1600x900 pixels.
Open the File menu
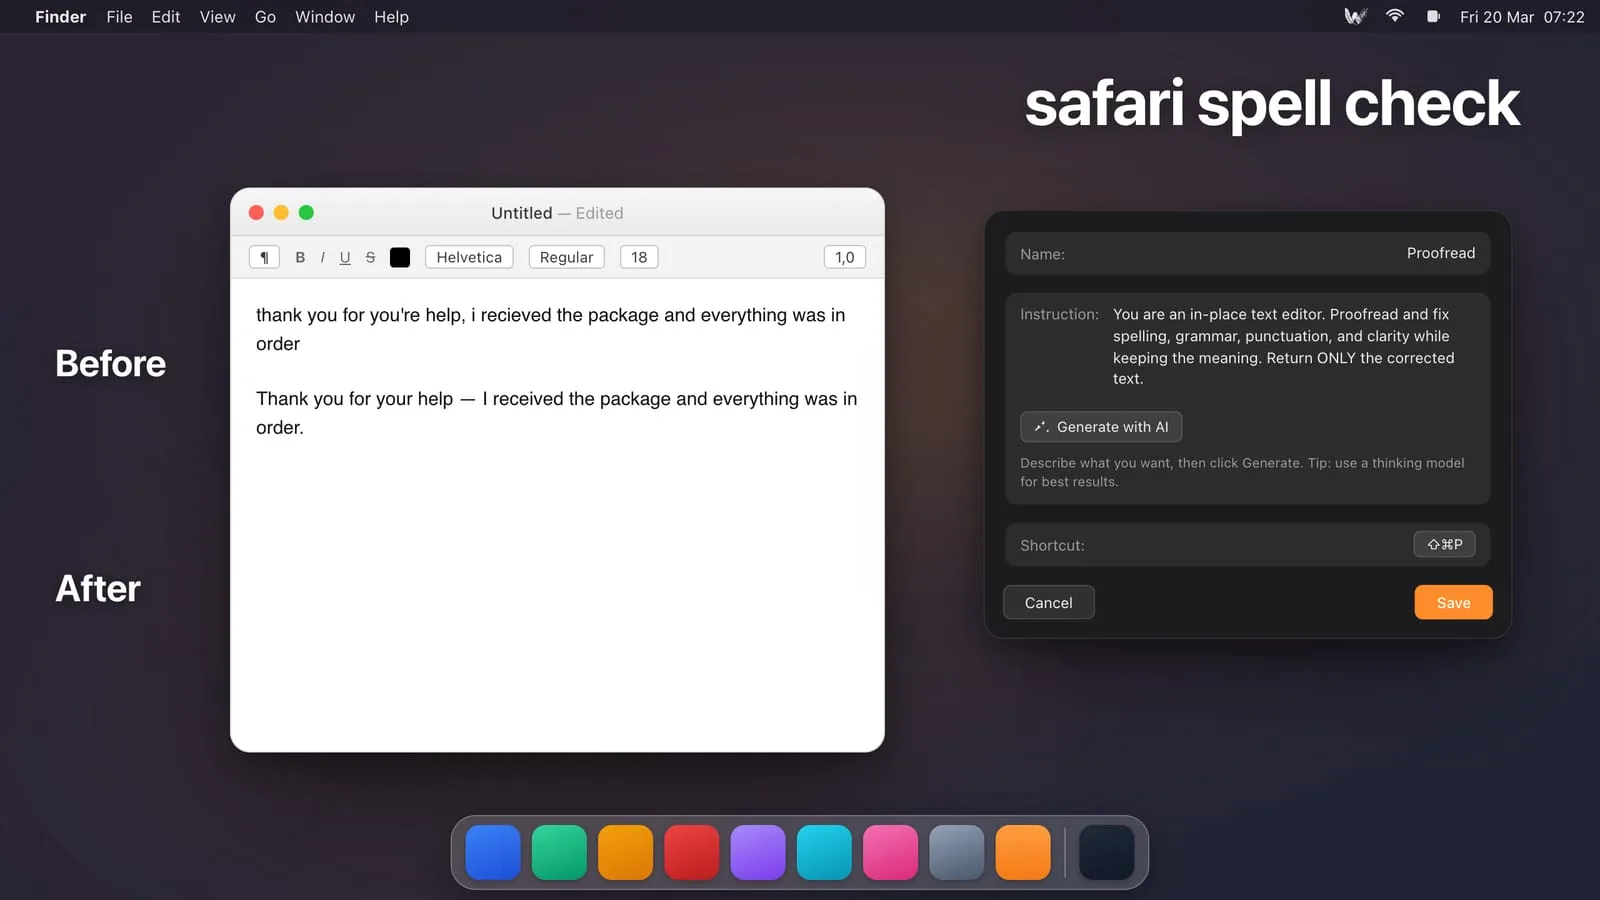click(119, 17)
